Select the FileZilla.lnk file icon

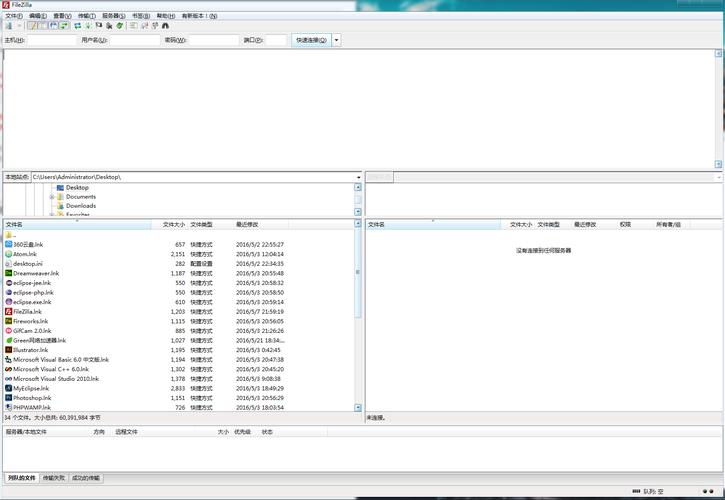[8, 311]
